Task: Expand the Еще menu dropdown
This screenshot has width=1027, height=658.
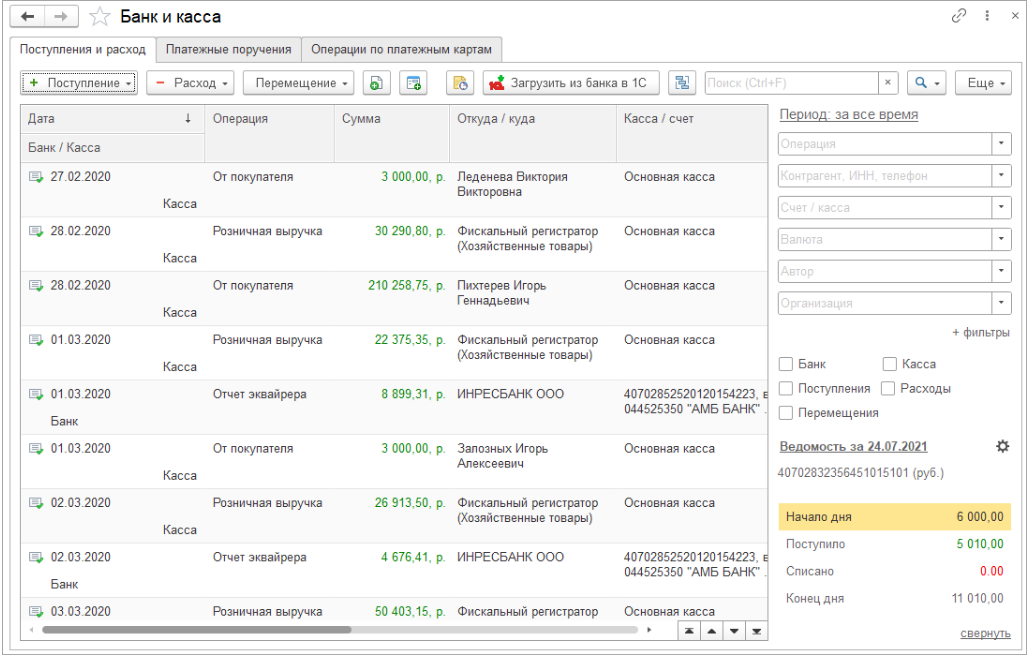Action: tap(983, 83)
